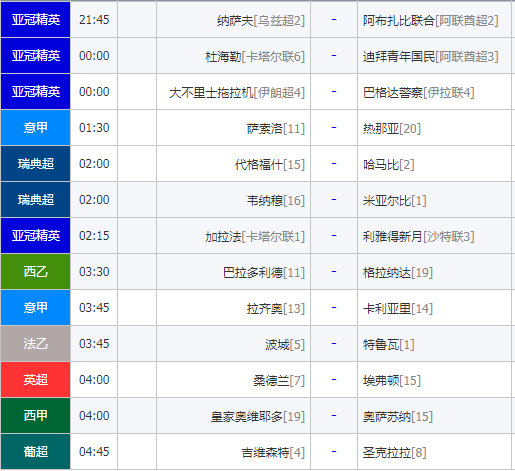
Task: Click the 亚冠精英 label beside 杜海勒
Action: point(36,56)
